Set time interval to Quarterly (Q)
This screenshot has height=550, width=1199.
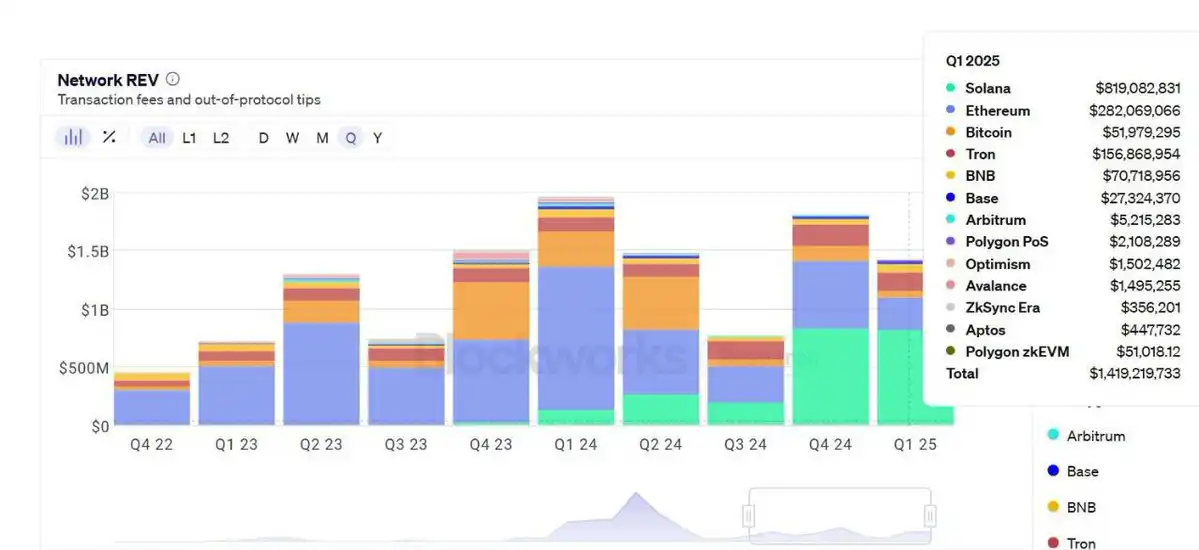351,138
